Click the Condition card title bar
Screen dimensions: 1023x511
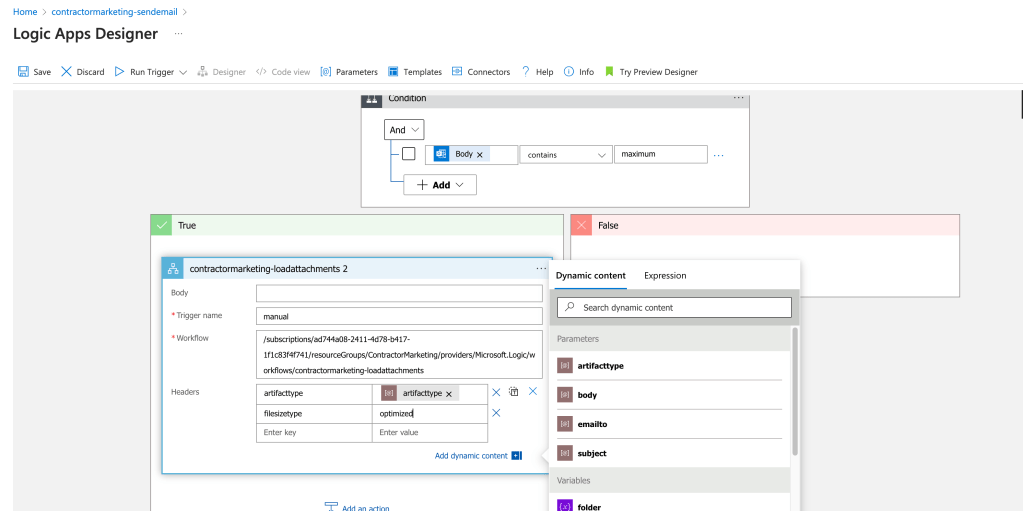(555, 99)
